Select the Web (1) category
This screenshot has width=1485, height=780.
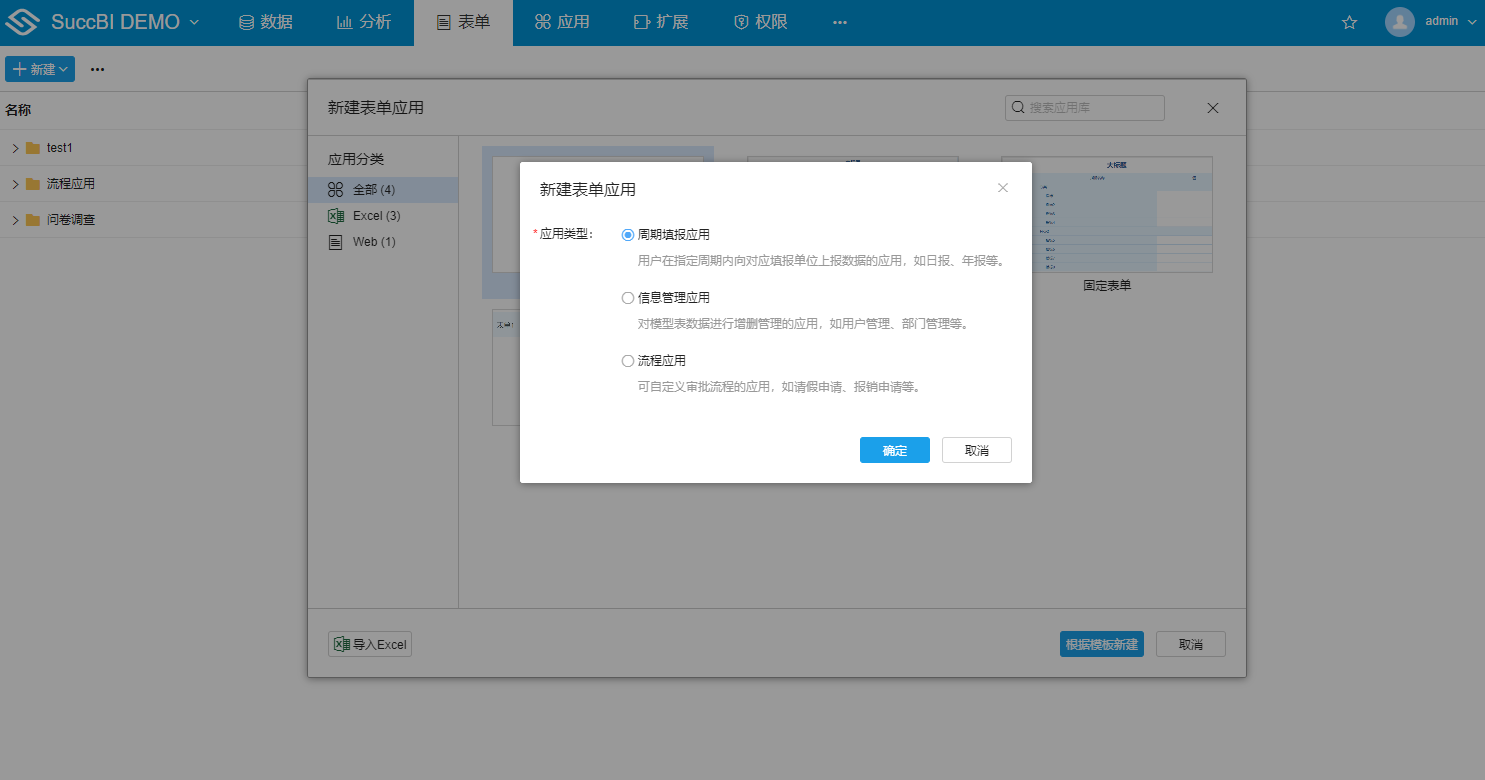pos(383,242)
